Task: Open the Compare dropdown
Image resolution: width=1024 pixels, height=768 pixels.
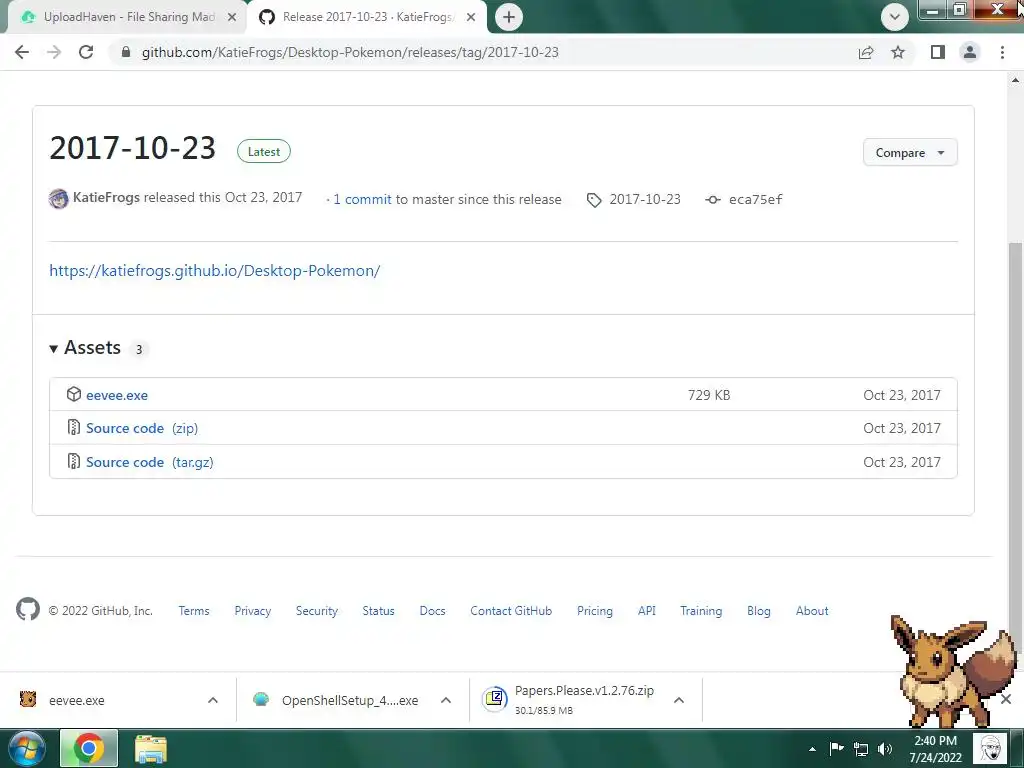Action: [x=910, y=152]
